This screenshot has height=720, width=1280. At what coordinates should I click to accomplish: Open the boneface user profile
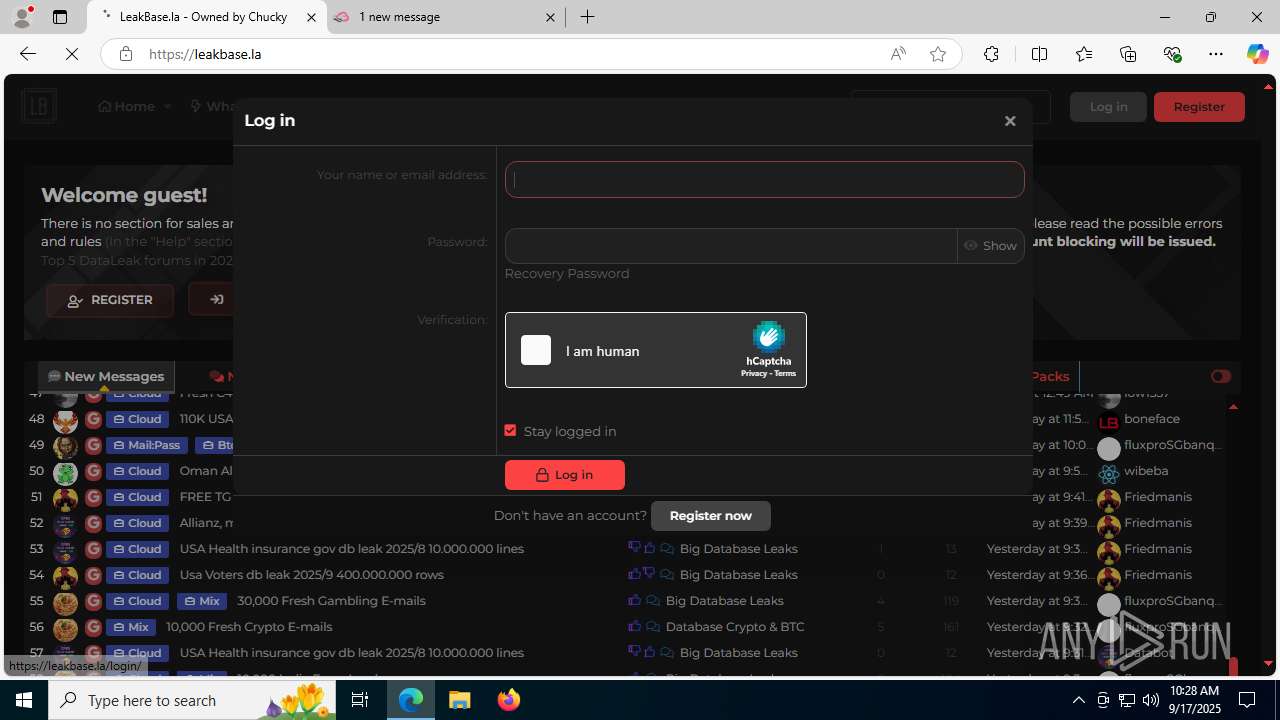[x=1152, y=419]
